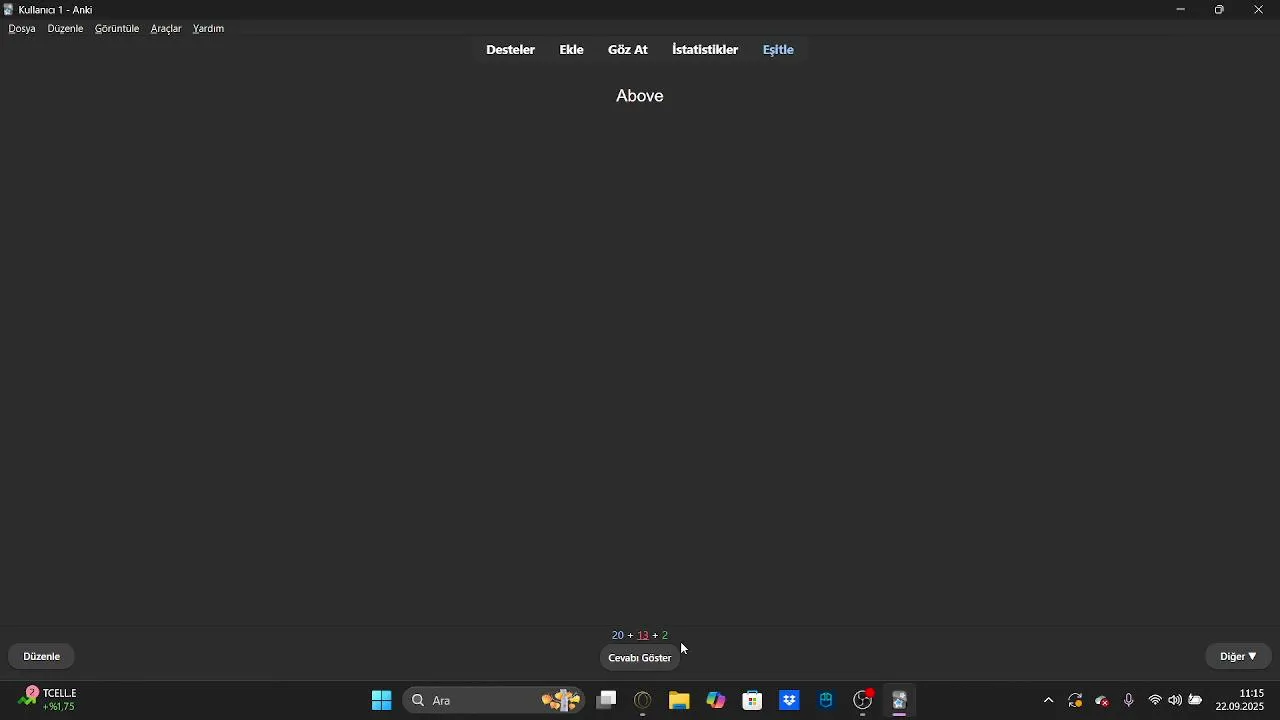This screenshot has height=720, width=1280.
Task: Open the Dosya menu
Action: (x=22, y=29)
